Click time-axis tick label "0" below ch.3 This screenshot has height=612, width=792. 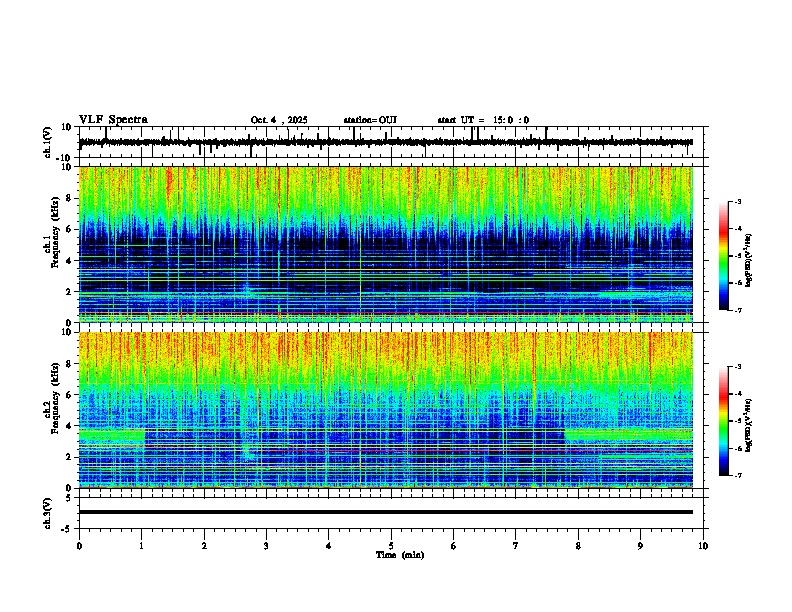(79, 546)
